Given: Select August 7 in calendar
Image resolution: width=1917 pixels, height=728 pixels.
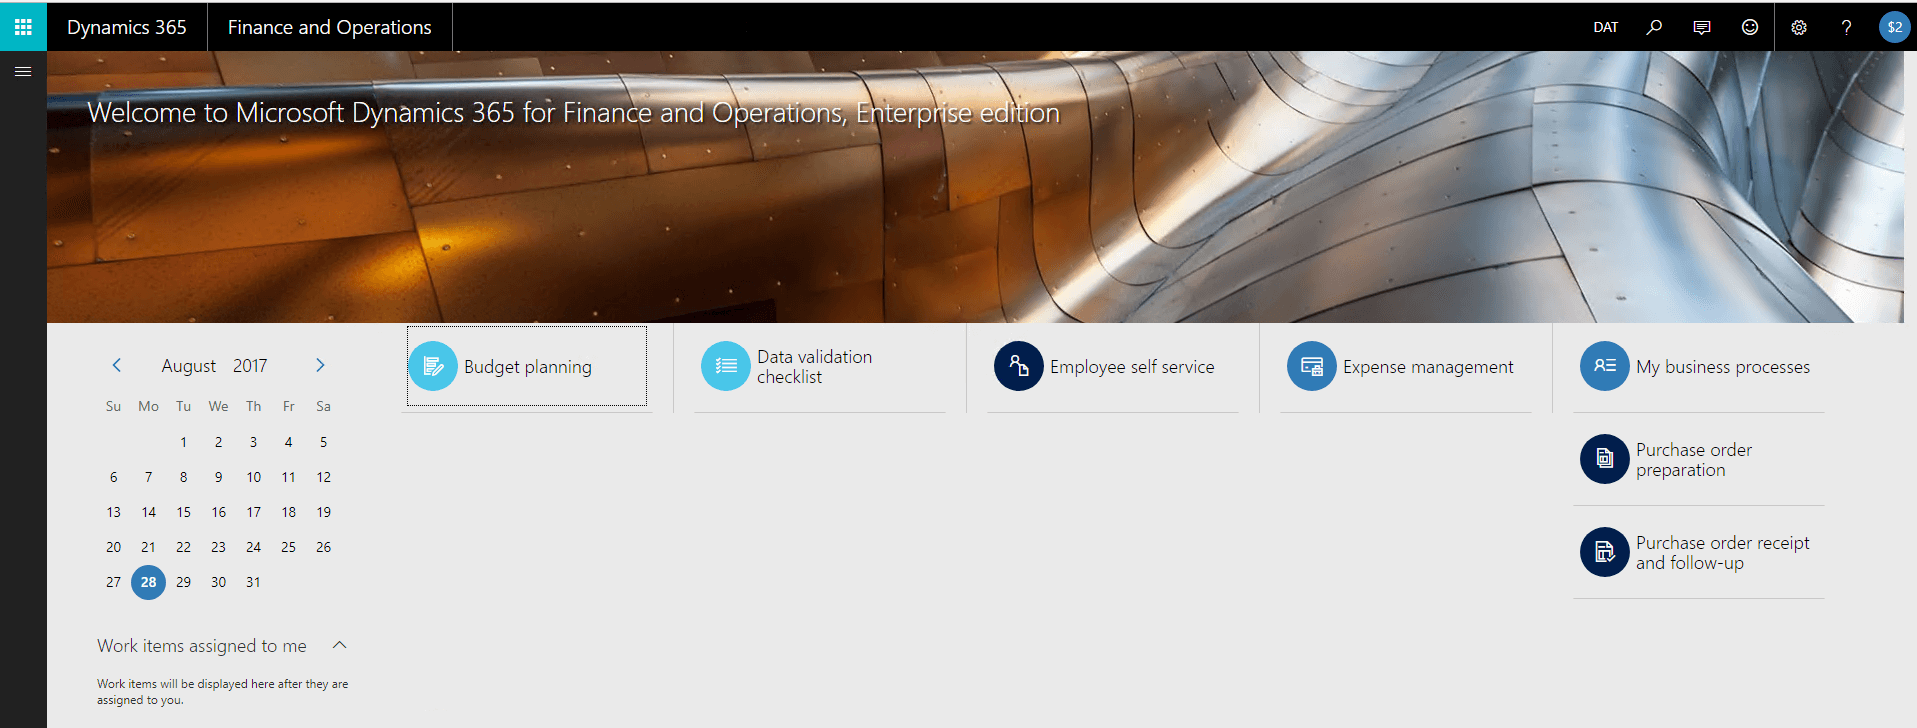Looking at the screenshot, I should tap(148, 477).
